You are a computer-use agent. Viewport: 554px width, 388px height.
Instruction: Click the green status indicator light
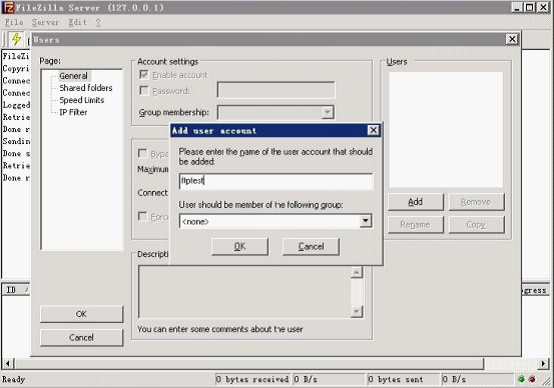521,379
